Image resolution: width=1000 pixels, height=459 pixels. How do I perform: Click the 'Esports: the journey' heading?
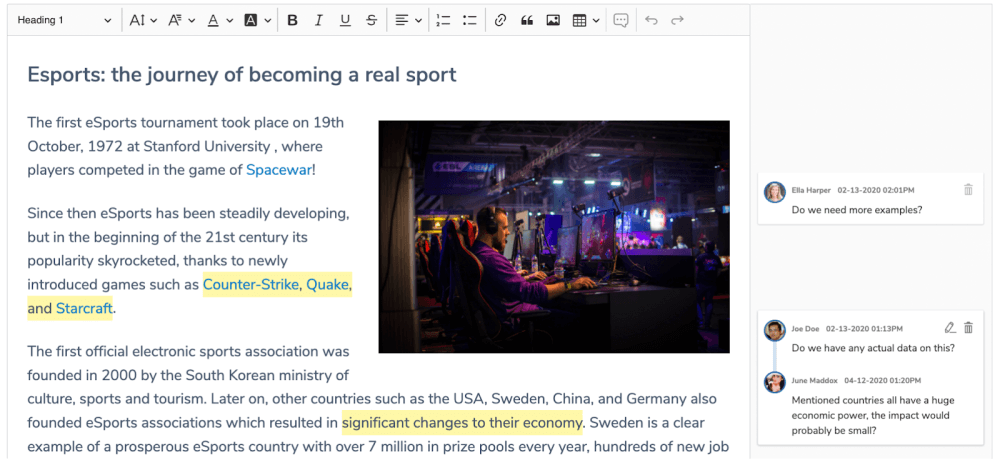tap(242, 75)
